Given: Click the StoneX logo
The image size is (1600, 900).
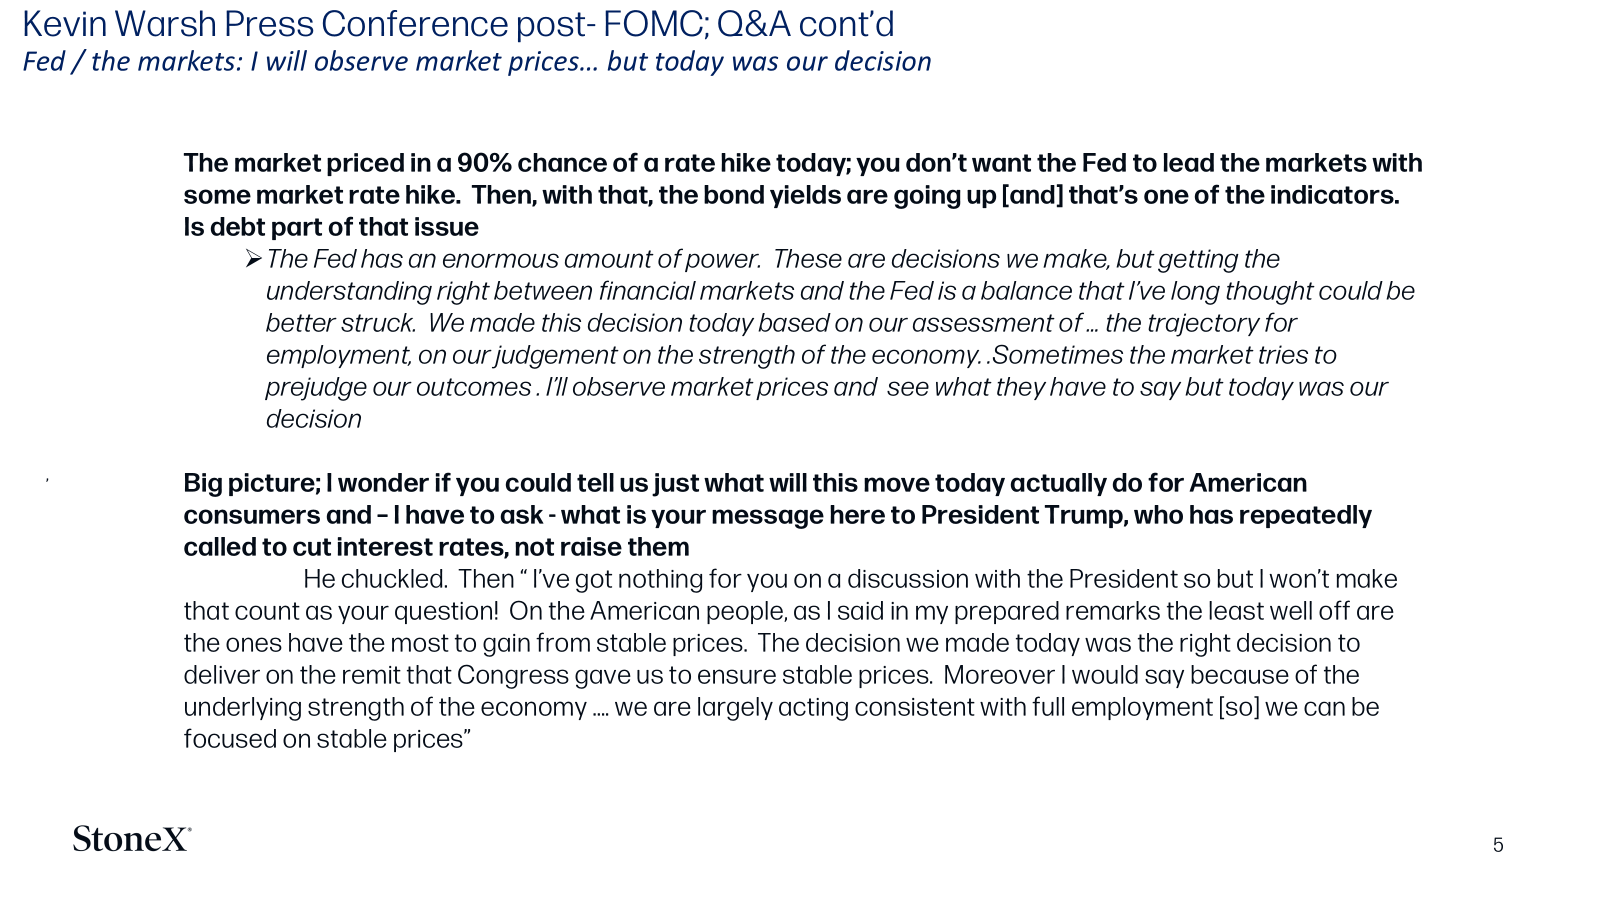Looking at the screenshot, I should click(131, 838).
